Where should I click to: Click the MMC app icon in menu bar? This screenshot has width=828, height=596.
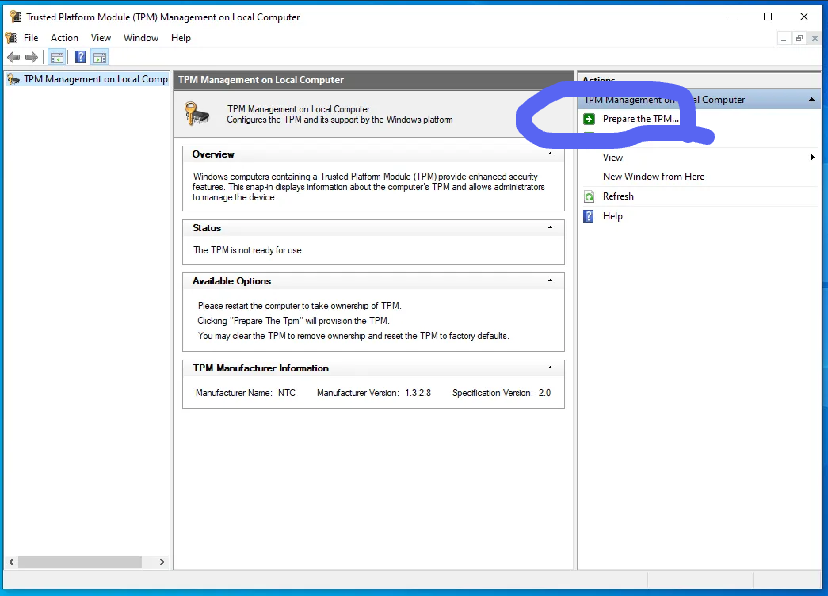click(11, 38)
